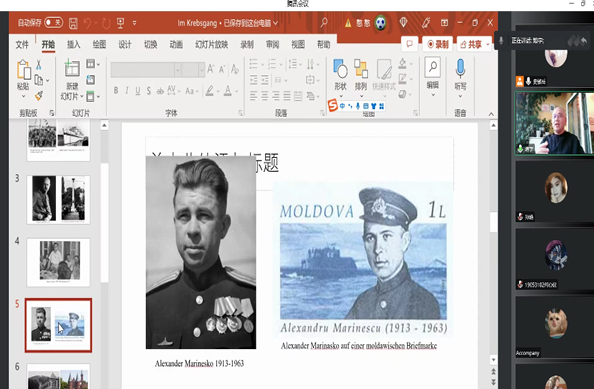
Task: Click the Undo arrow icon
Action: point(88,23)
